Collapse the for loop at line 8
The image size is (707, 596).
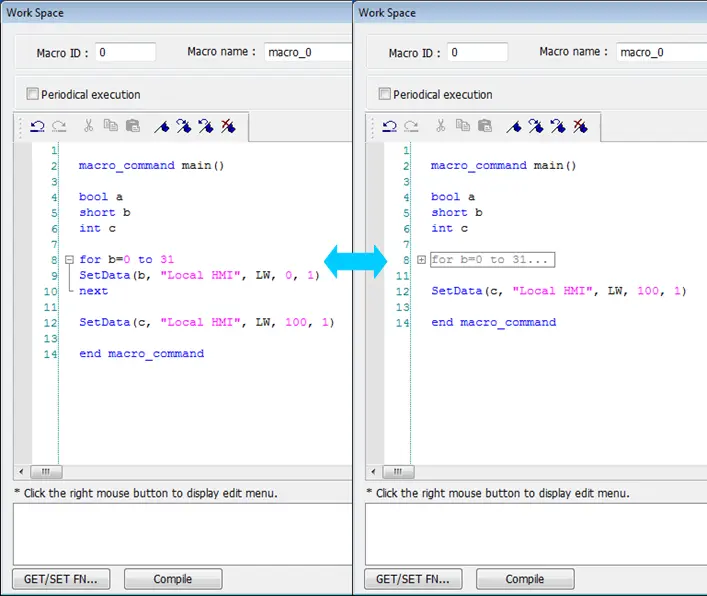coord(69,259)
